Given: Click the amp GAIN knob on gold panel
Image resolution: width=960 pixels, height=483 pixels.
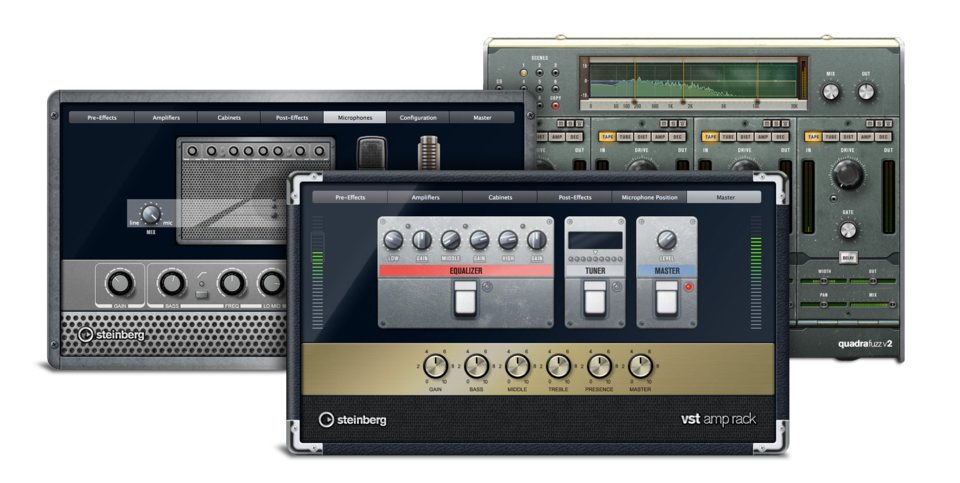Looking at the screenshot, I should [x=435, y=367].
